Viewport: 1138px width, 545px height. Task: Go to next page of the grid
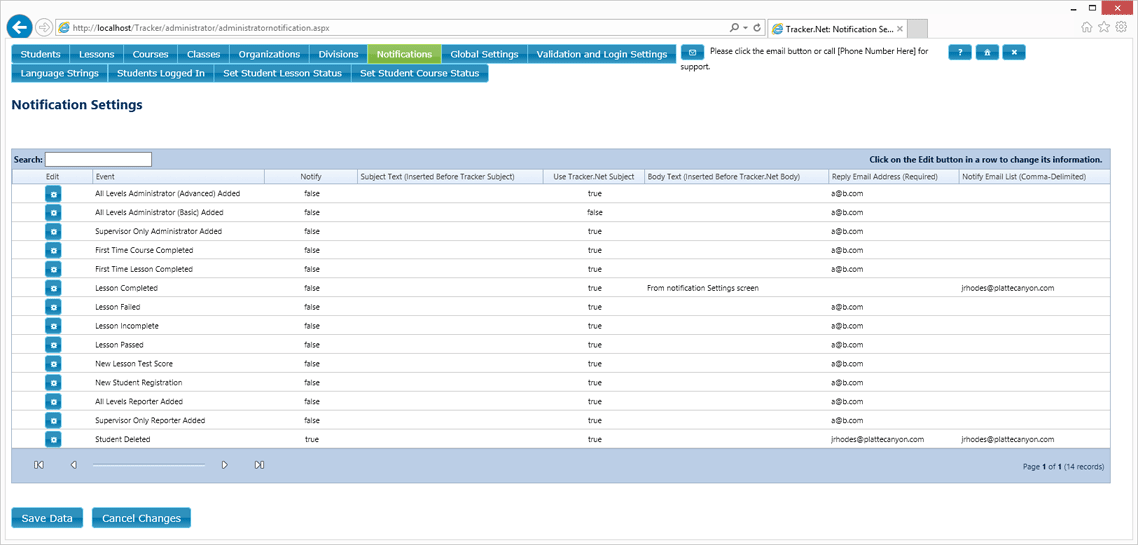pyautogui.click(x=225, y=465)
